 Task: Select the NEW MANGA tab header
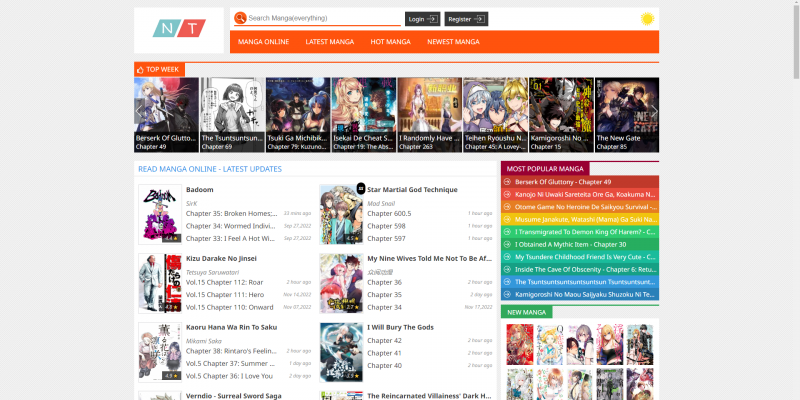coord(527,312)
